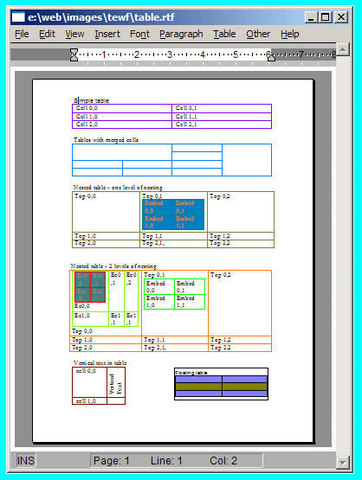Click the blue embedded nested table

[x=173, y=214]
